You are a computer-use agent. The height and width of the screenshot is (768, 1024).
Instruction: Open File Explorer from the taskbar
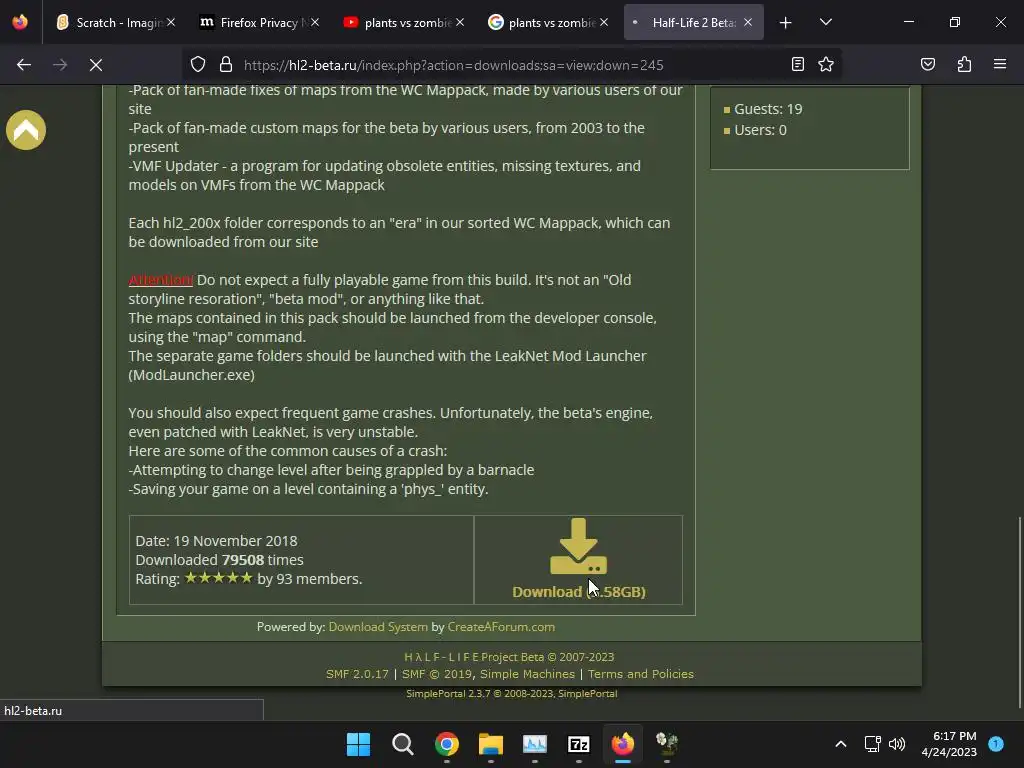coord(490,744)
